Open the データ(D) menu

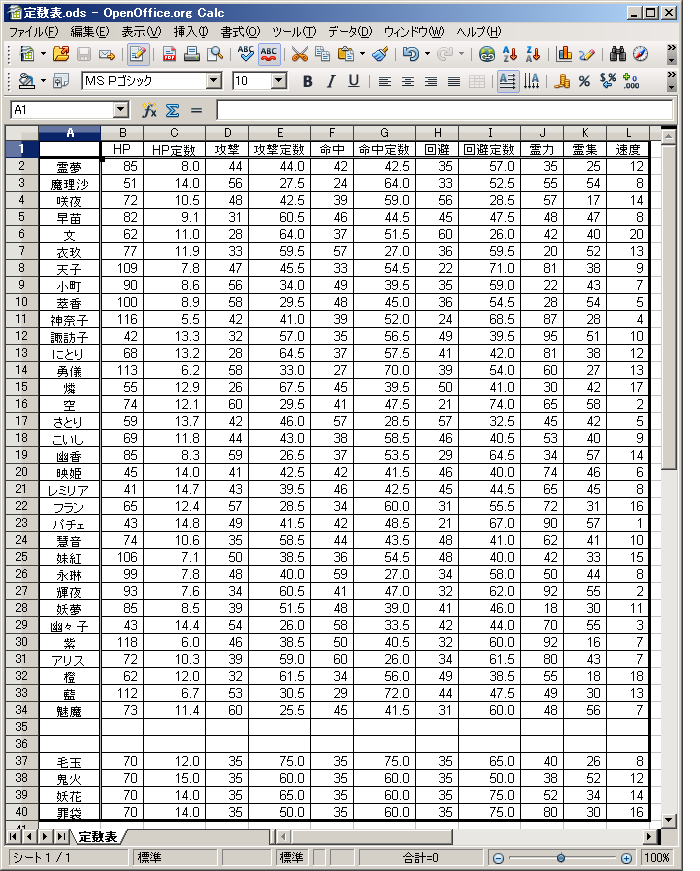coord(350,32)
